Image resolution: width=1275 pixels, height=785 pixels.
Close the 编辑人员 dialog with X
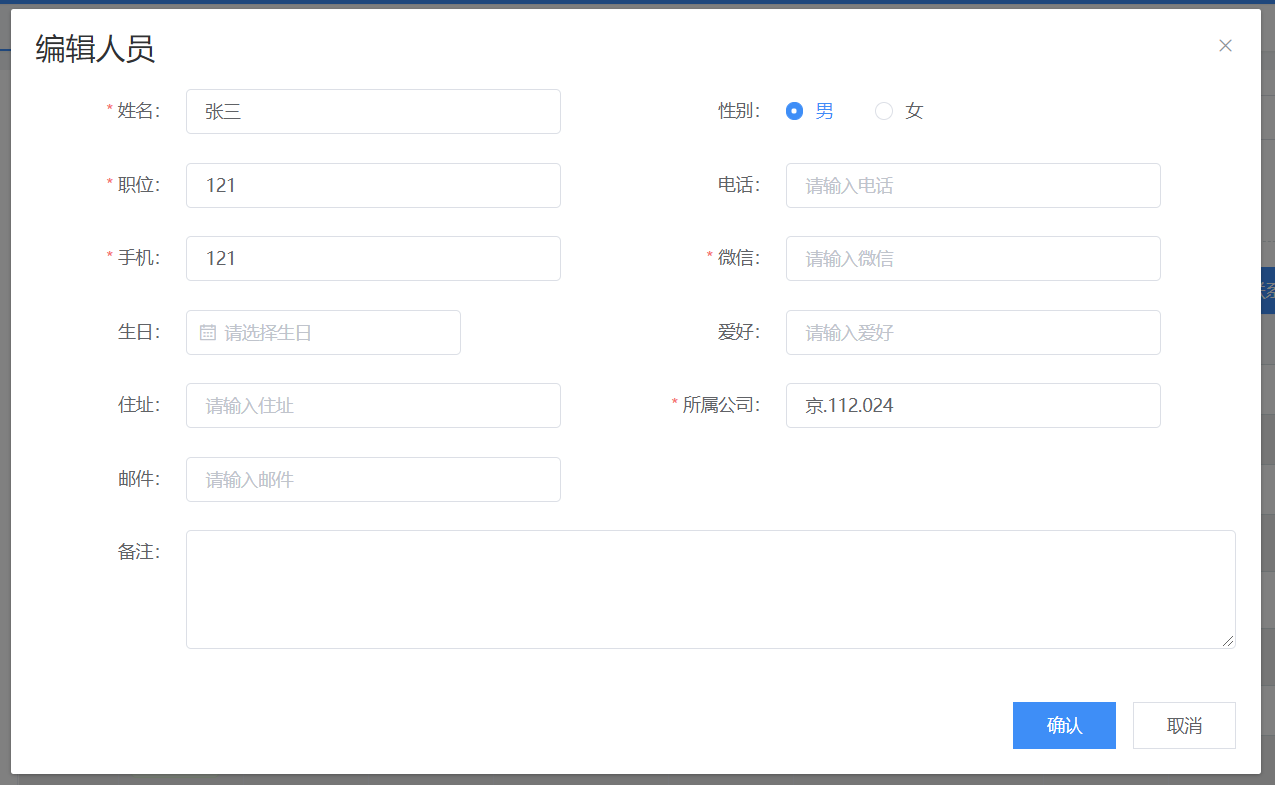pos(1225,46)
